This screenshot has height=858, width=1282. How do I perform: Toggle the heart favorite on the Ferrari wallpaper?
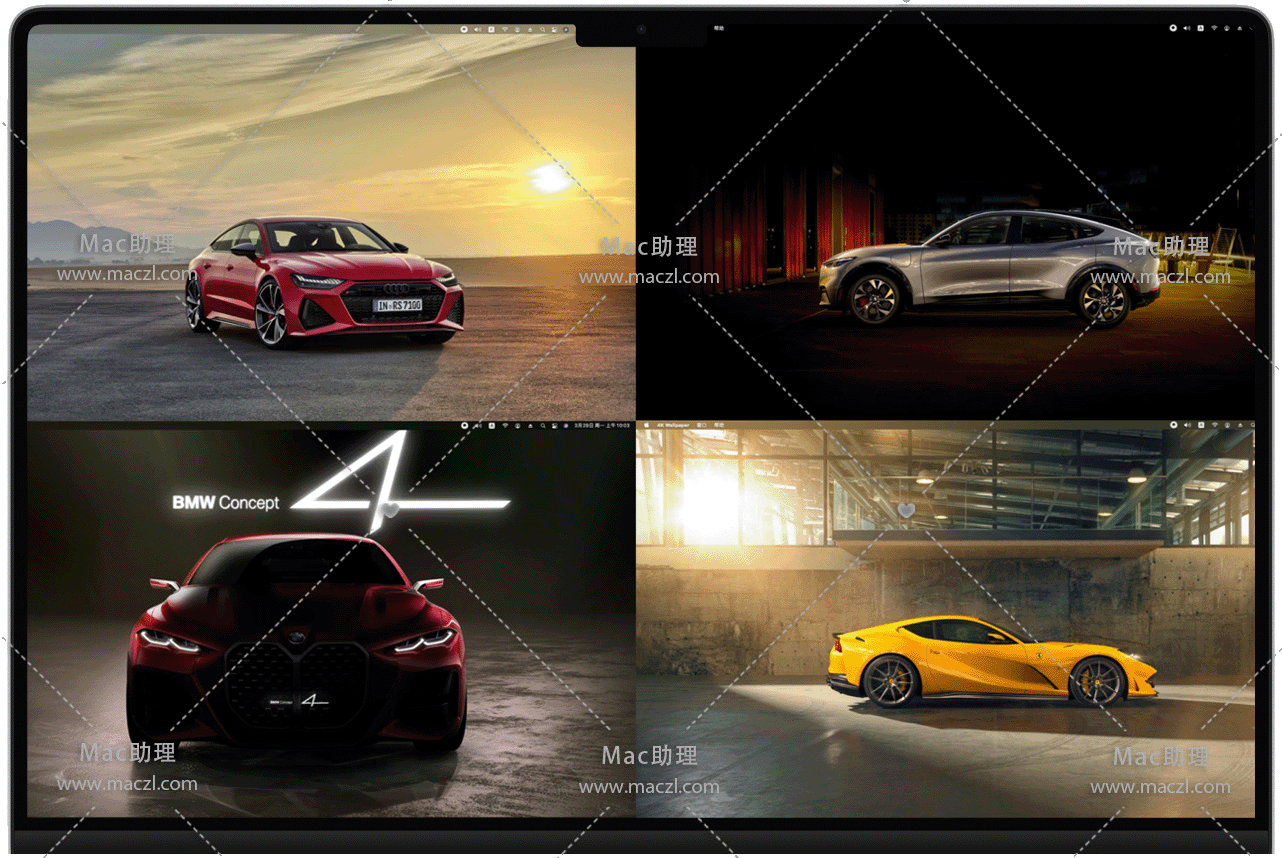tap(906, 510)
